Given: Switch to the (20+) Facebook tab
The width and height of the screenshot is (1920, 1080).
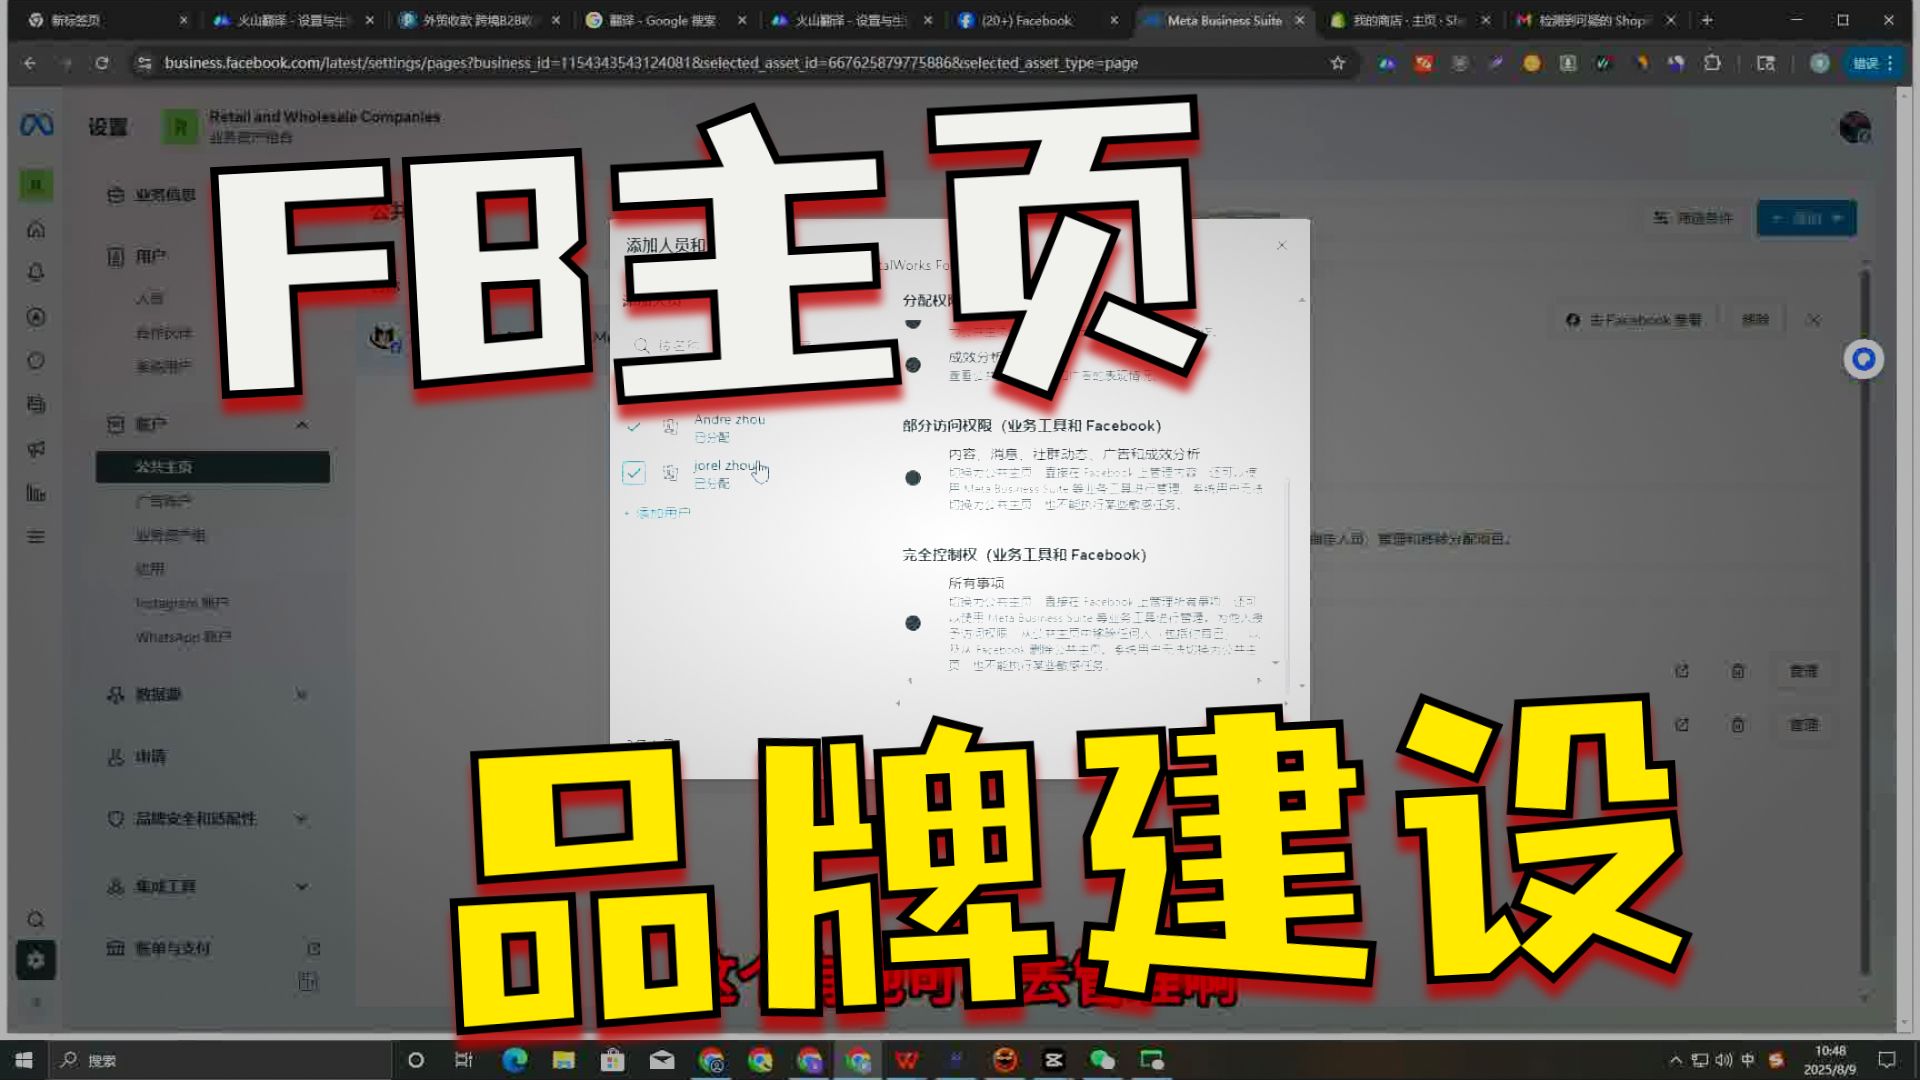Looking at the screenshot, I should (1038, 20).
